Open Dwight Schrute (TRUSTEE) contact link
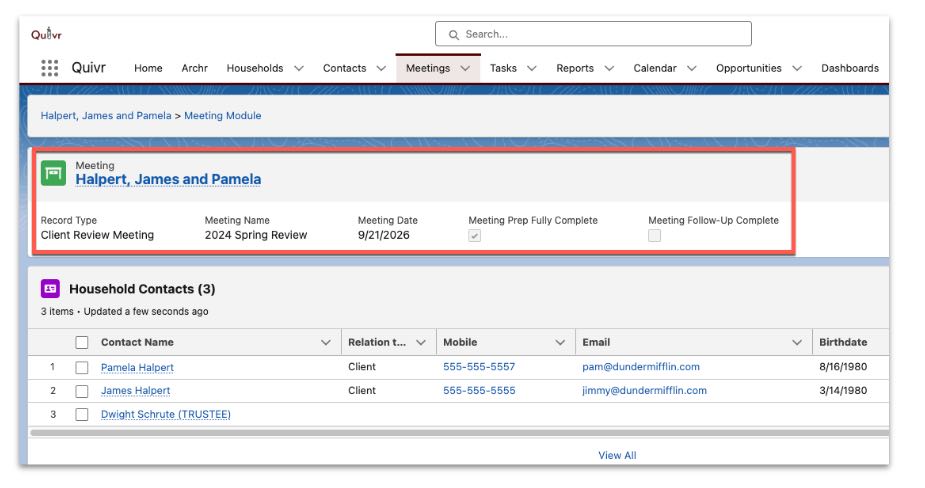The width and height of the screenshot is (925, 488). pyautogui.click(x=166, y=414)
